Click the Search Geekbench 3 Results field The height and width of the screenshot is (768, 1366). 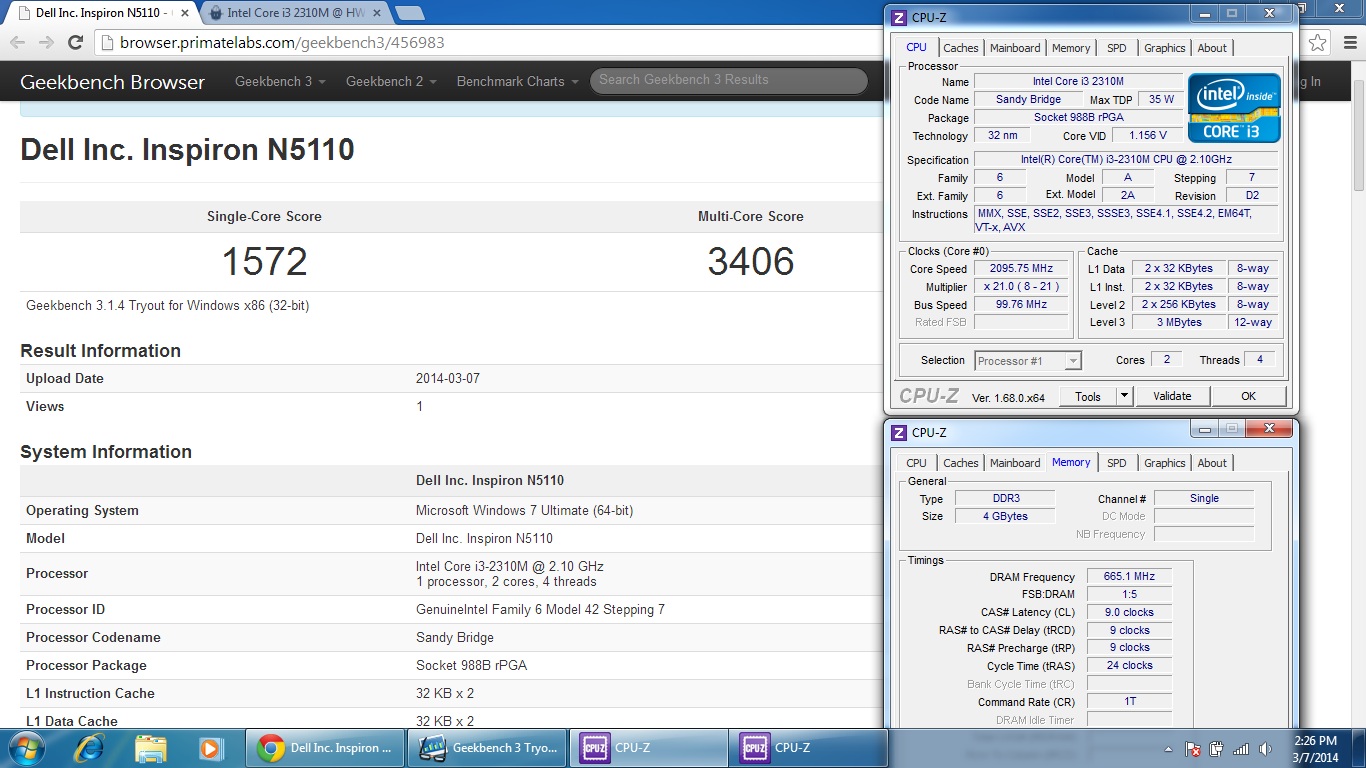click(x=728, y=80)
